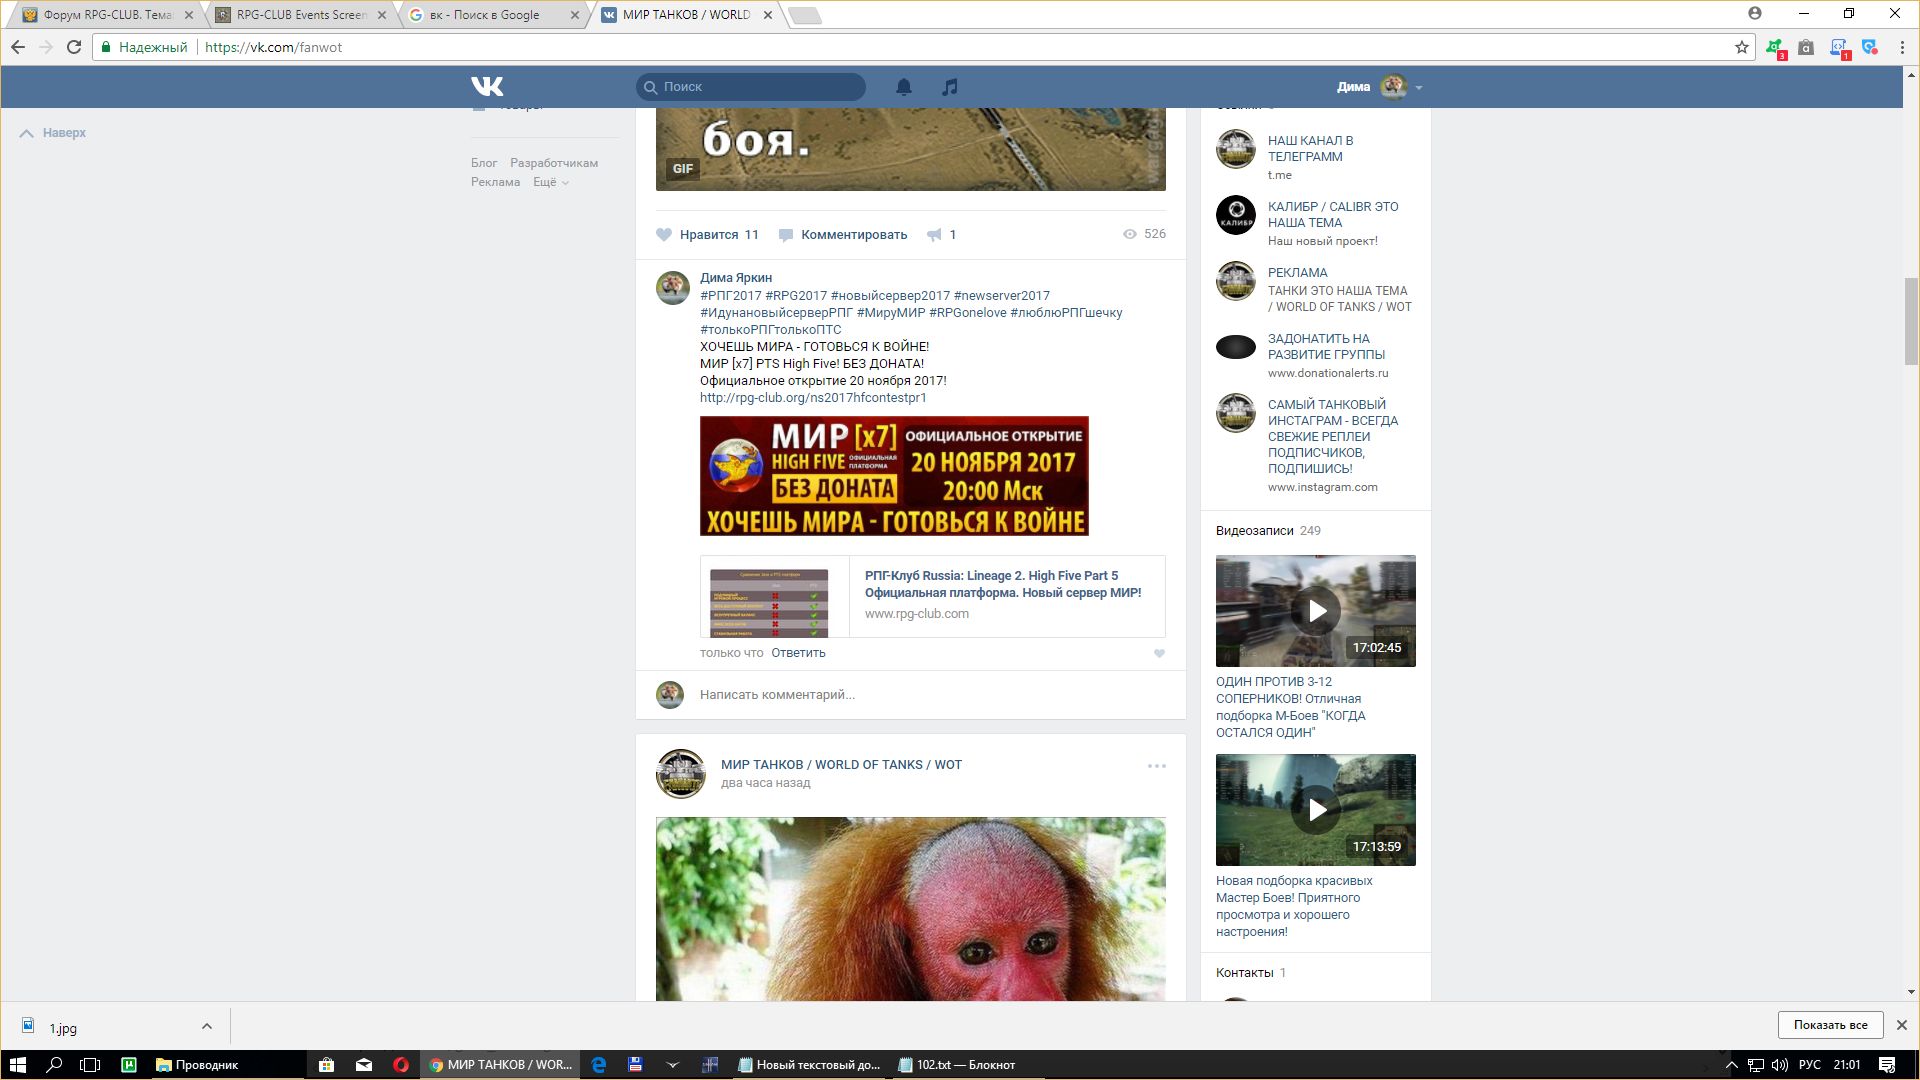The width and height of the screenshot is (1920, 1080).
Task: Reload the page in Chrome
Action: [x=73, y=47]
